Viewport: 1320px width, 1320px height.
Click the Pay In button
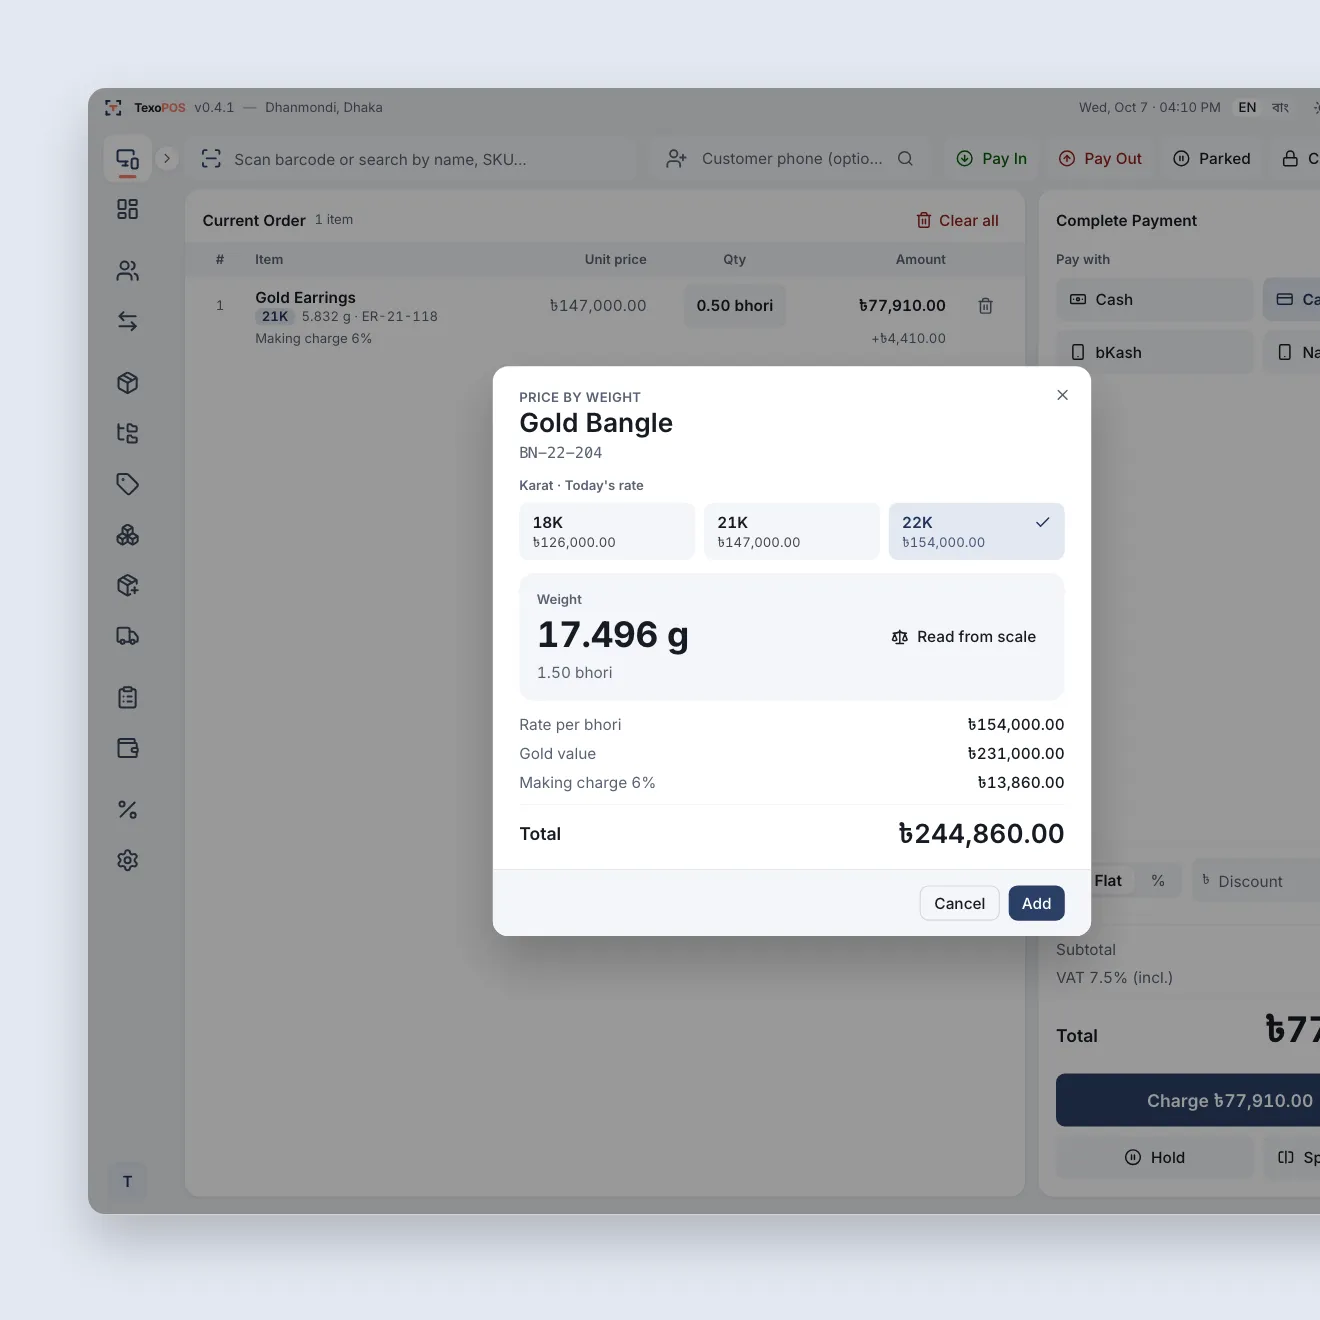pos(992,158)
